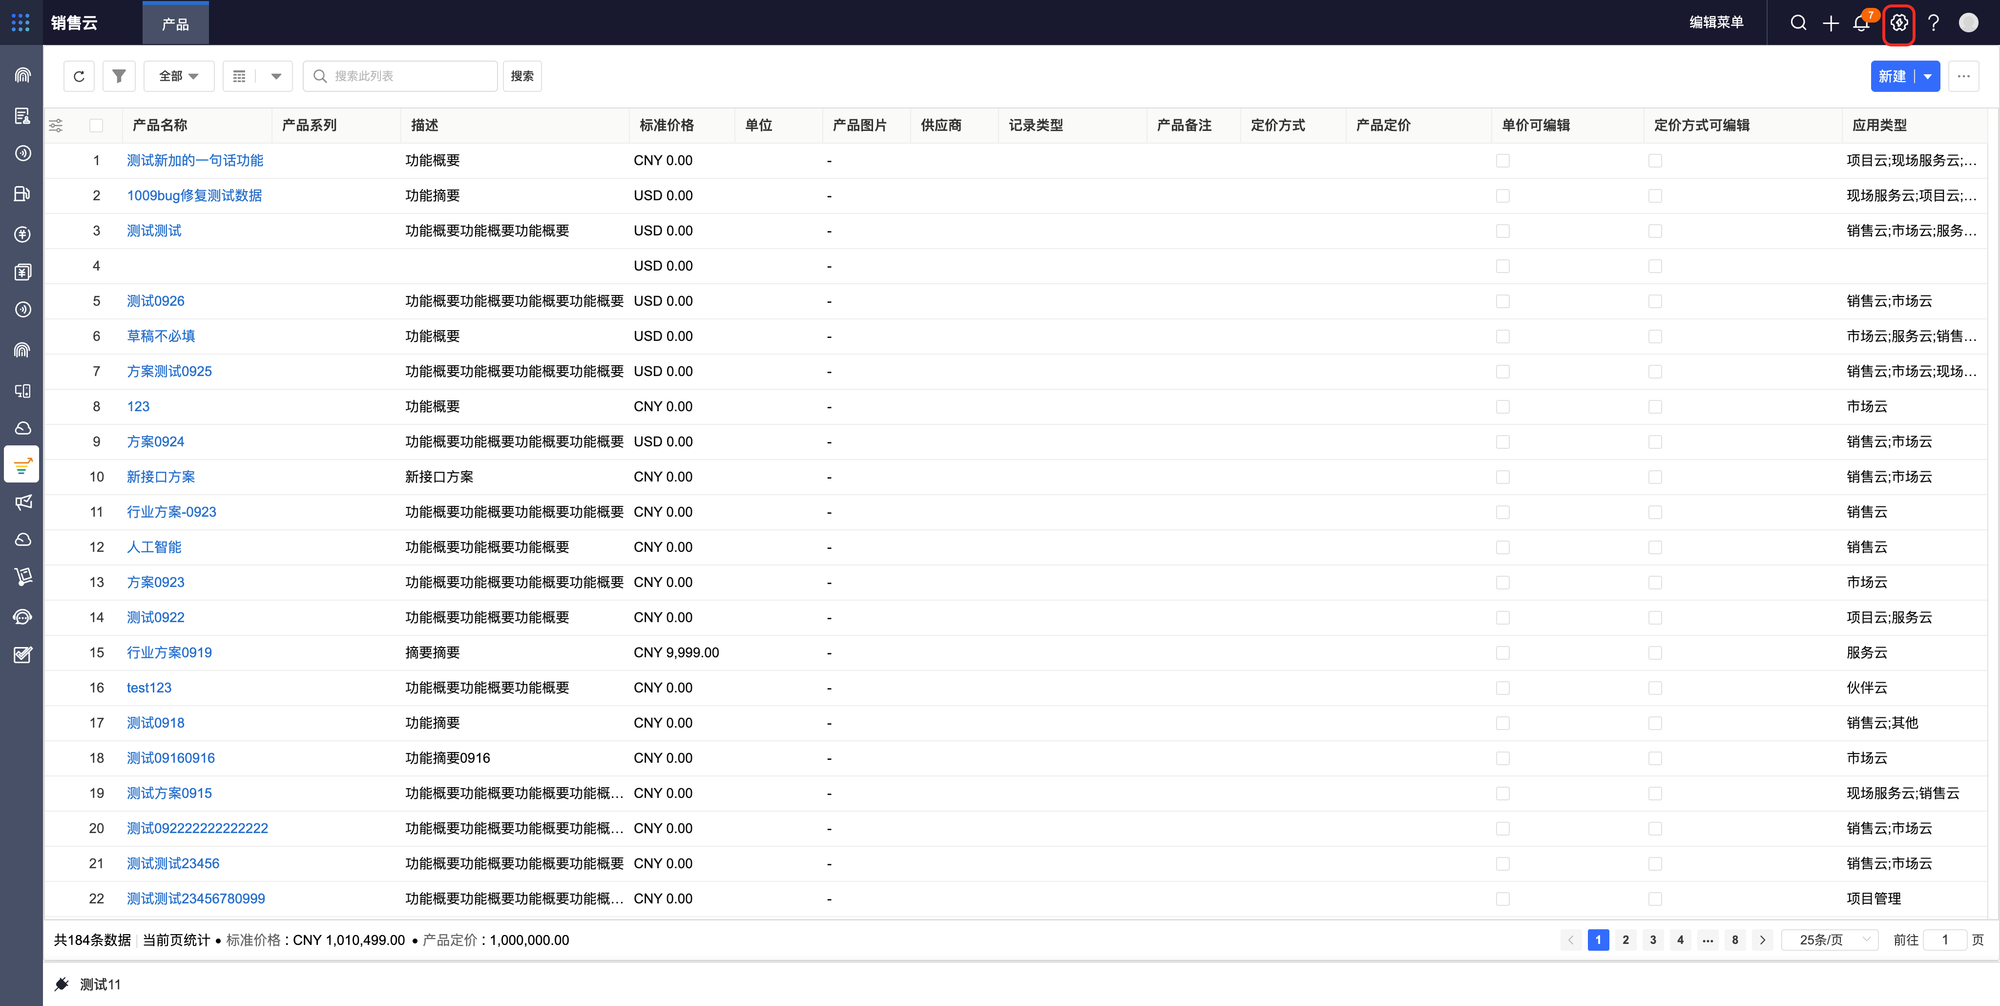Toggle the select-all checkbox in header
Viewport: 2000px width, 1006px height.
pos(96,125)
